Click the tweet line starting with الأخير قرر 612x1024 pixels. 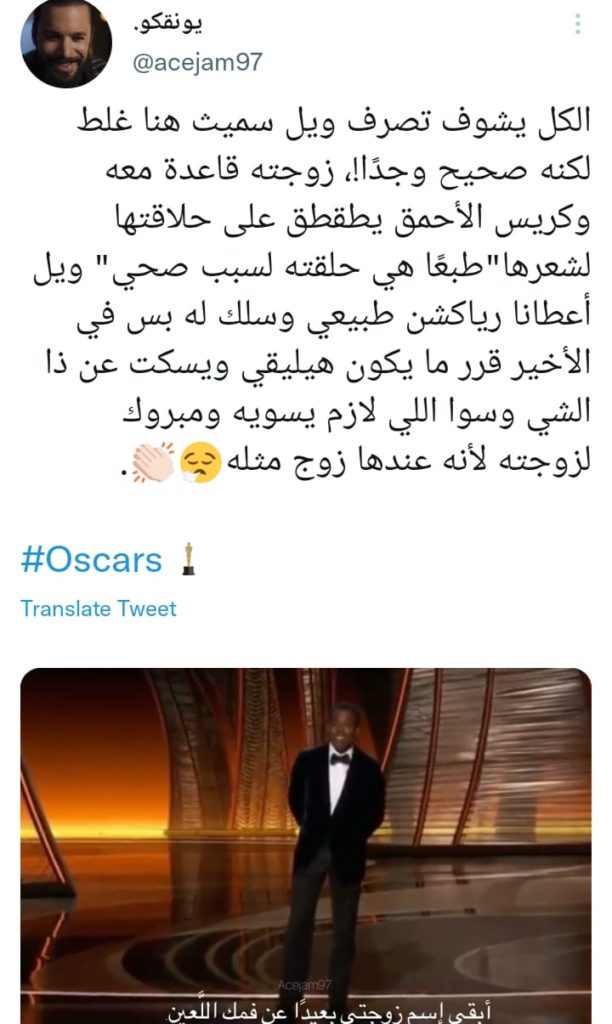318,364
